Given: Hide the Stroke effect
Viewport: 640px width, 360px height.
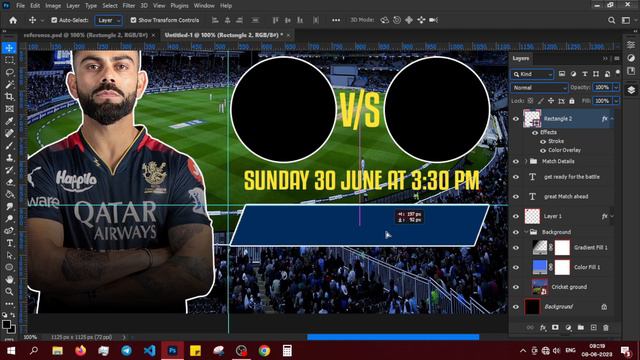Looking at the screenshot, I should pyautogui.click(x=543, y=141).
